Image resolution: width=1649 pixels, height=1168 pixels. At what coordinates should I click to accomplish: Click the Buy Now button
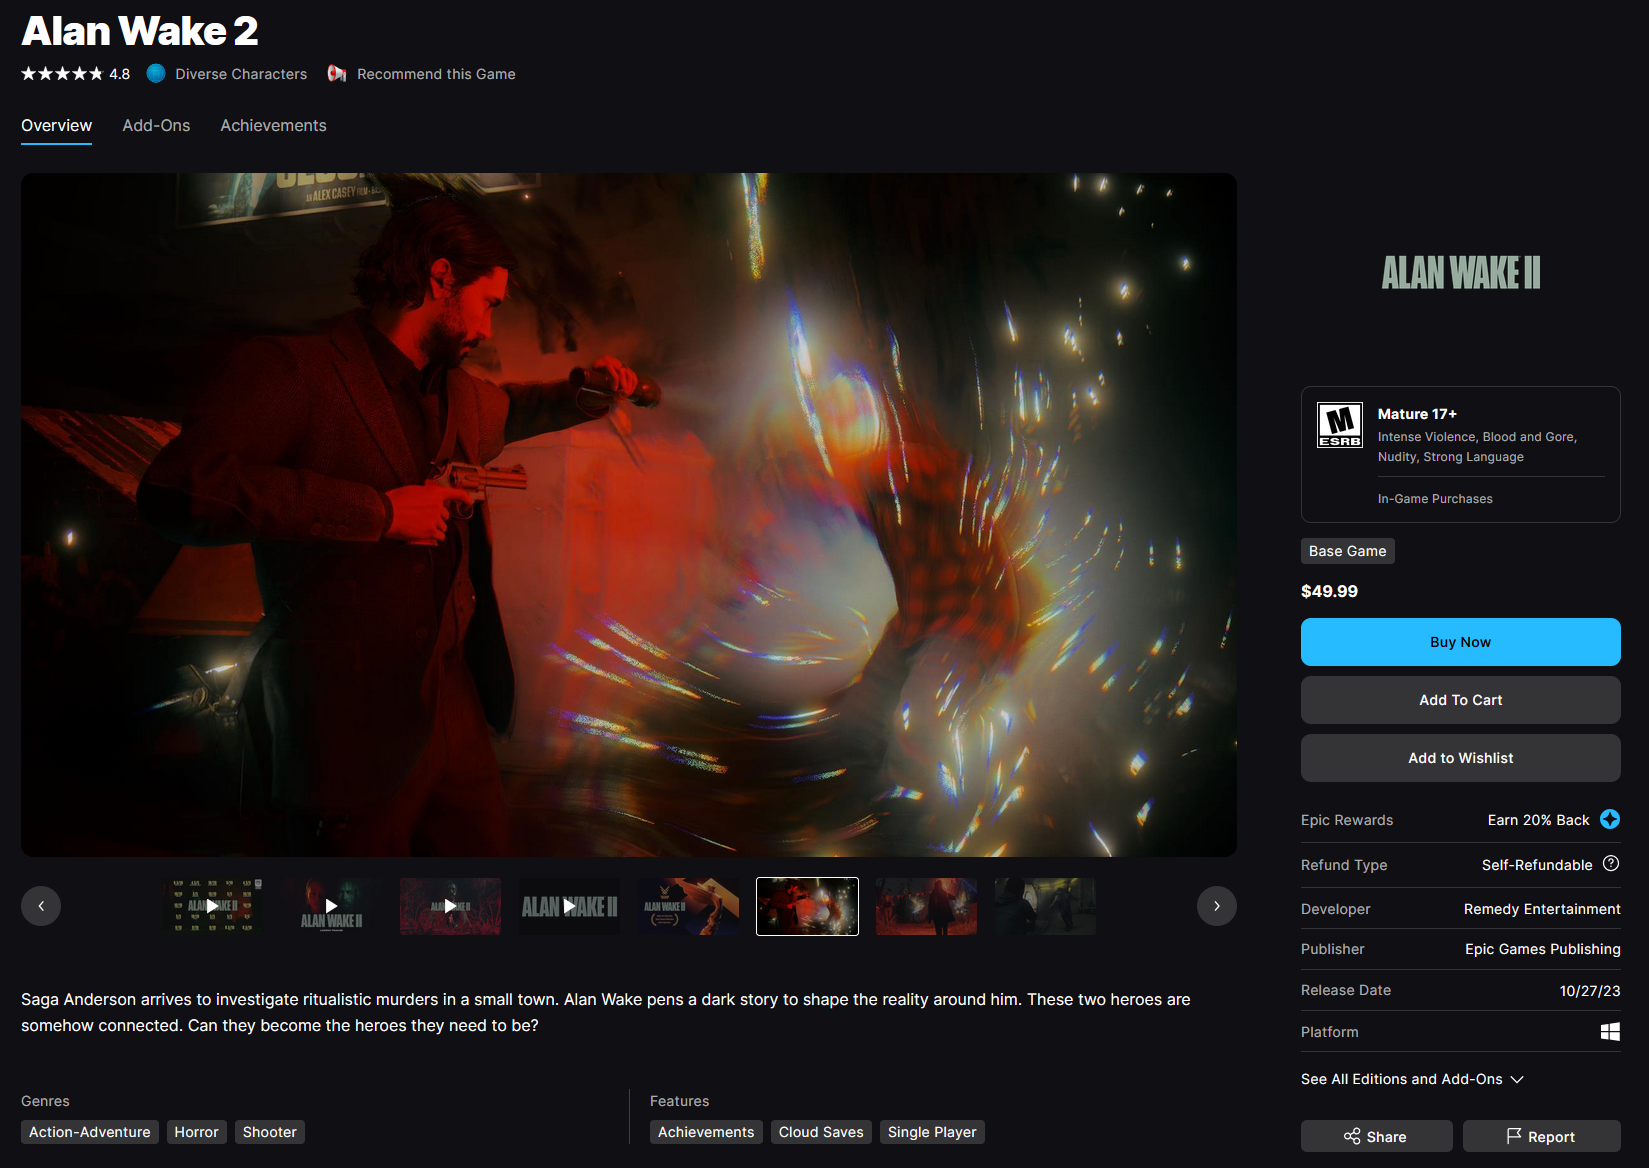pos(1461,642)
